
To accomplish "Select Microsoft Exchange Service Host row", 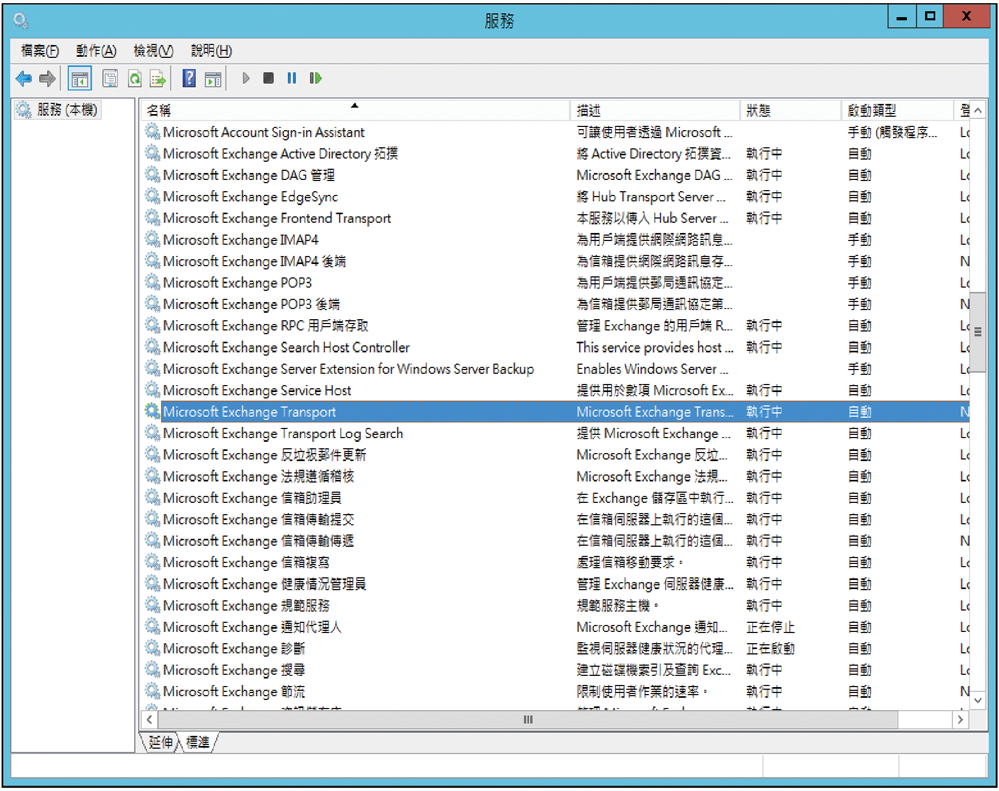I will pyautogui.click(x=554, y=390).
